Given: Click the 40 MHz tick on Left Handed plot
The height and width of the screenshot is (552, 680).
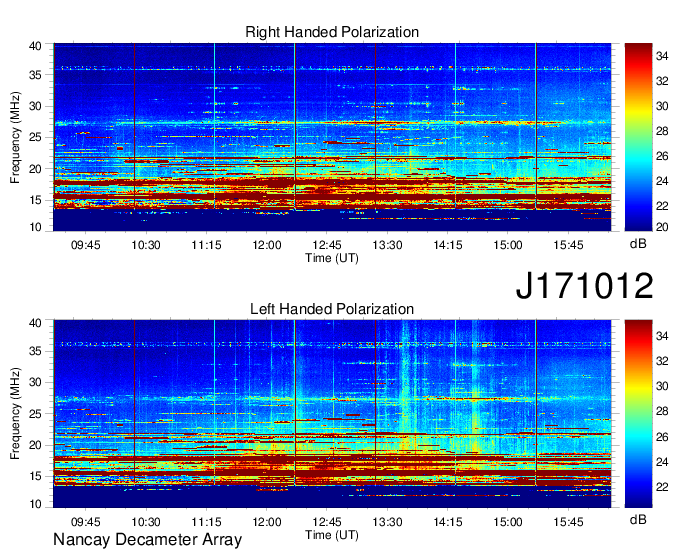Looking at the screenshot, I should tap(36, 323).
